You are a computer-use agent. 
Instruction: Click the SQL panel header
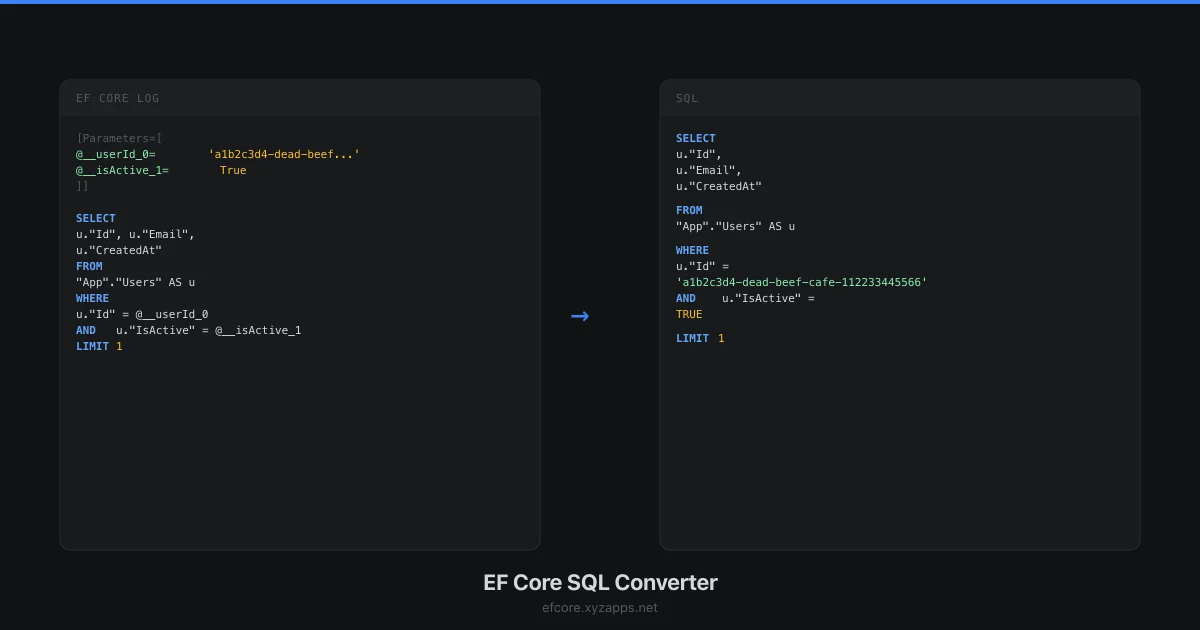[900, 98]
